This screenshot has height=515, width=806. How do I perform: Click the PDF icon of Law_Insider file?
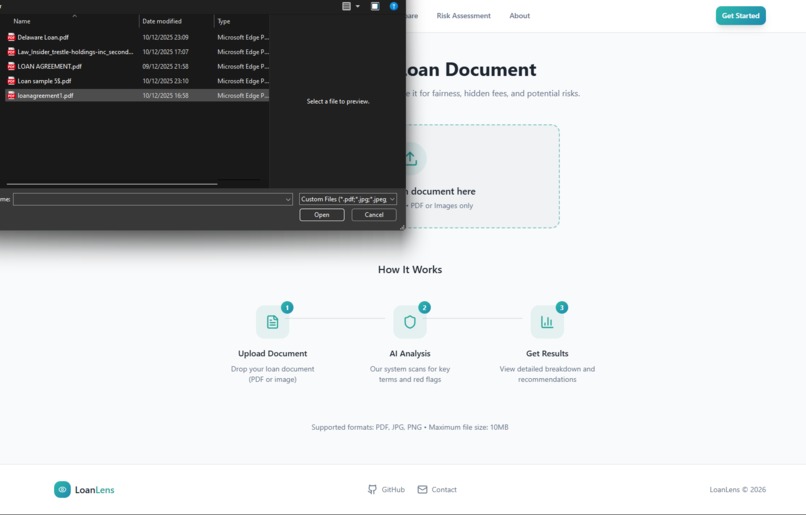(11, 51)
